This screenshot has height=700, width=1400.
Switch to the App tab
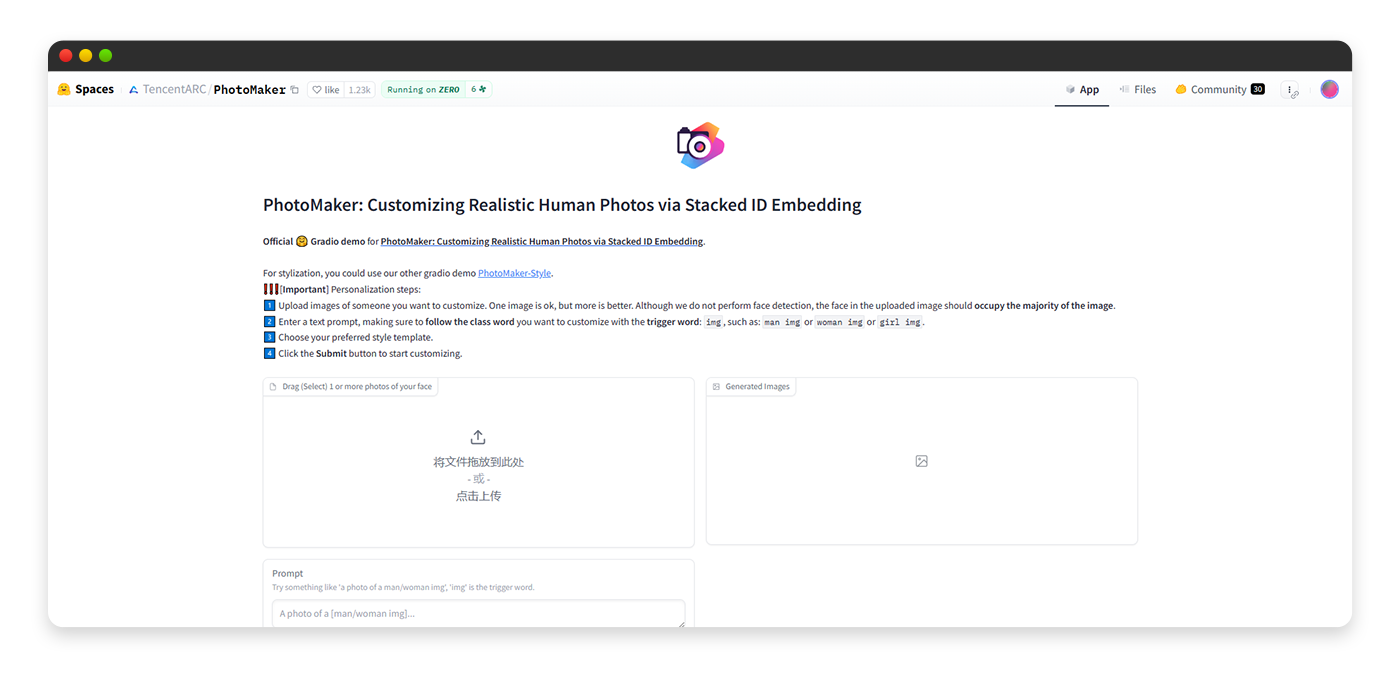coord(1082,89)
